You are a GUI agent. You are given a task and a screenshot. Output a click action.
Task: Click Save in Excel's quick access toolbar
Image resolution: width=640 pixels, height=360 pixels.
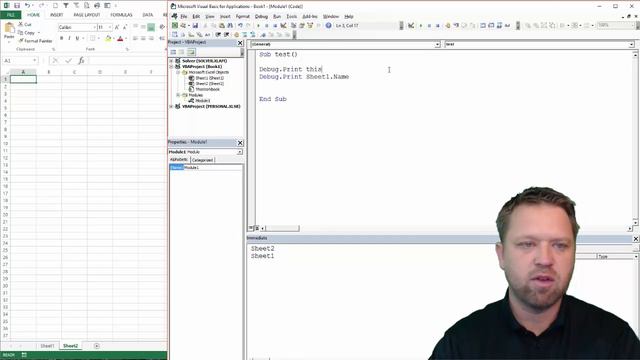[17, 6]
